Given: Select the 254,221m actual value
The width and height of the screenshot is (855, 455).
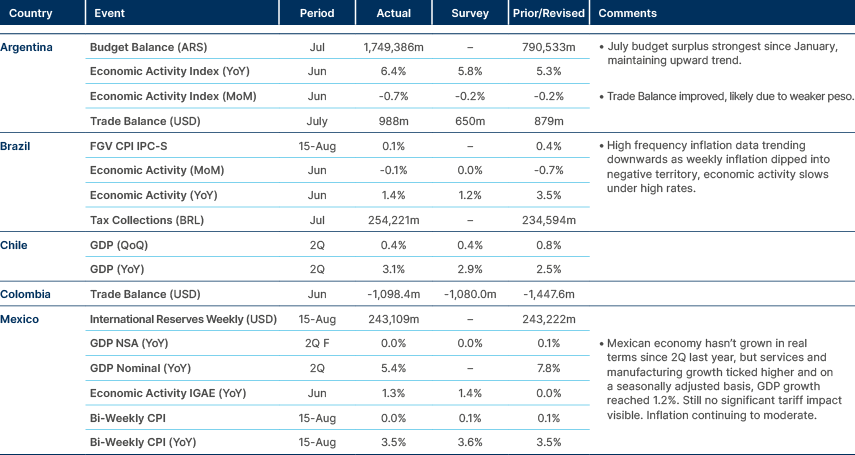Looking at the screenshot, I should point(394,220).
